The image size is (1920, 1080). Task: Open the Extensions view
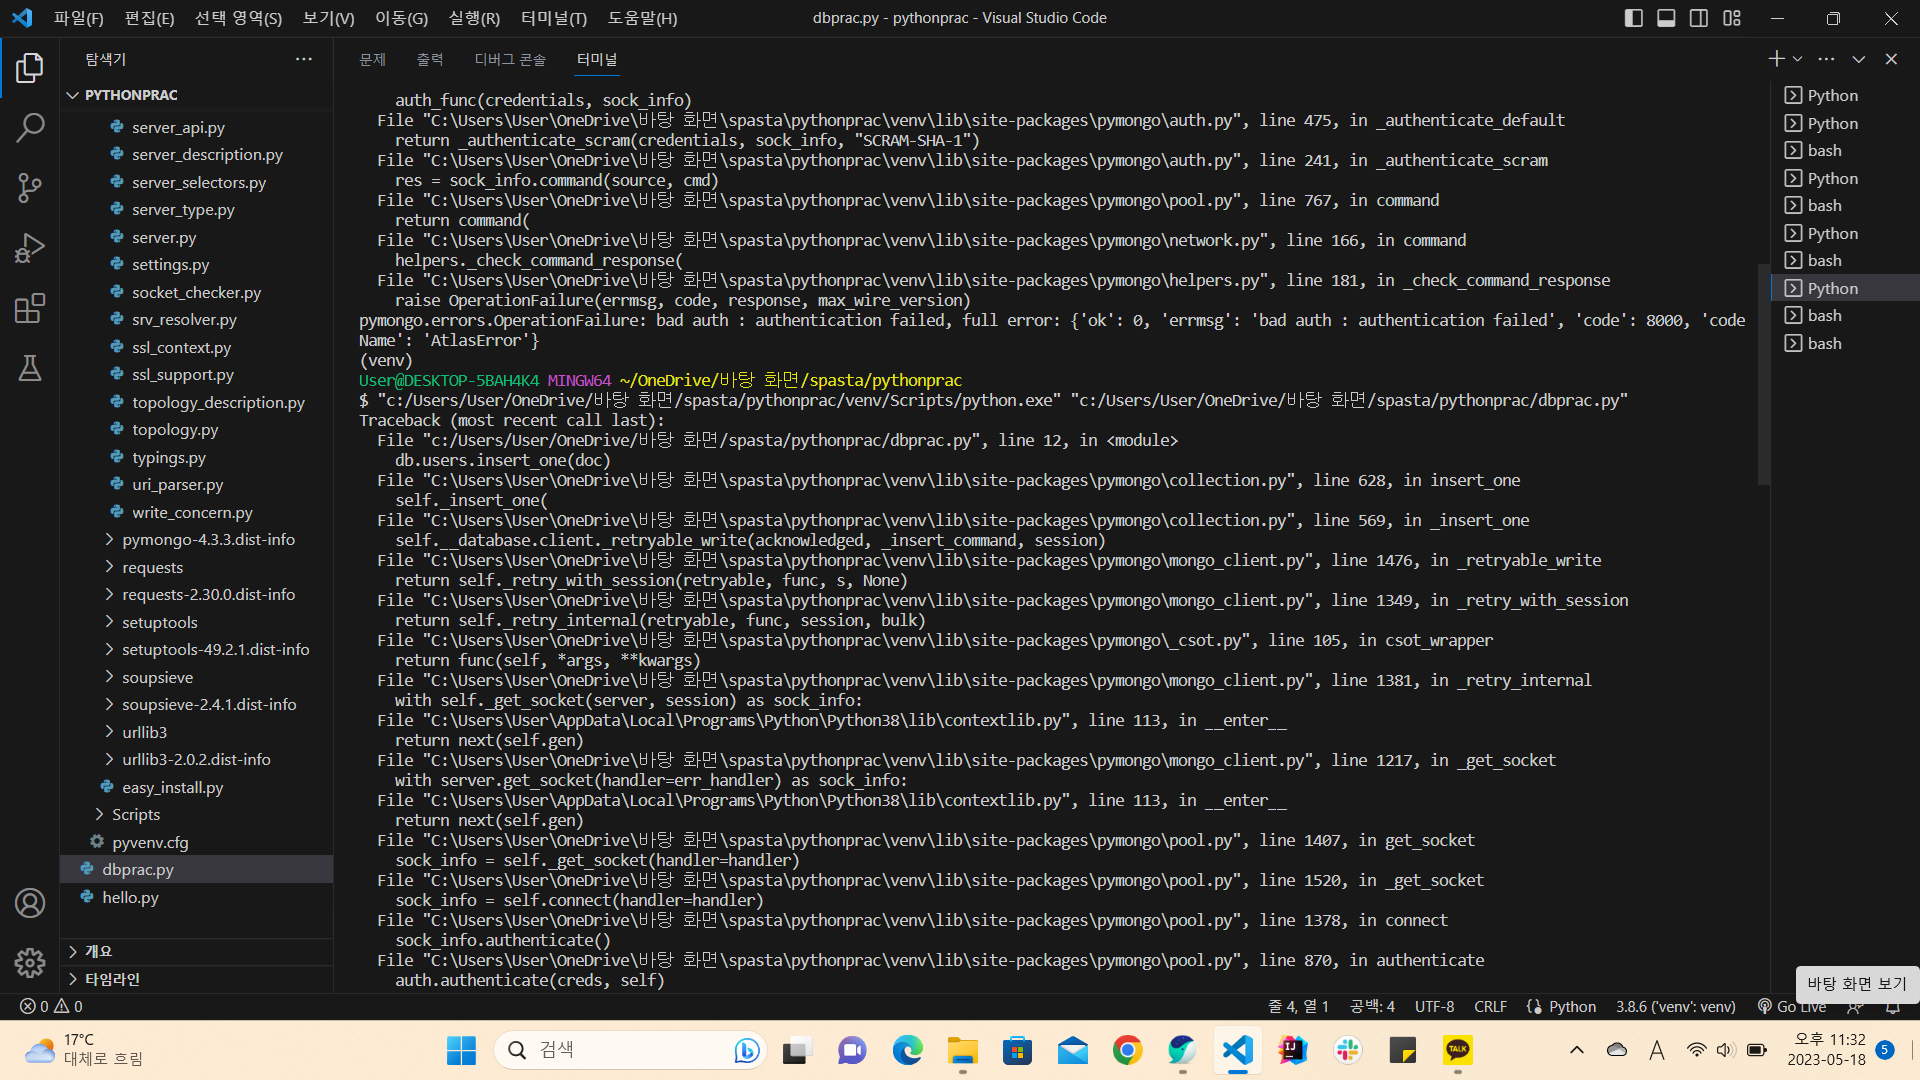(x=30, y=308)
